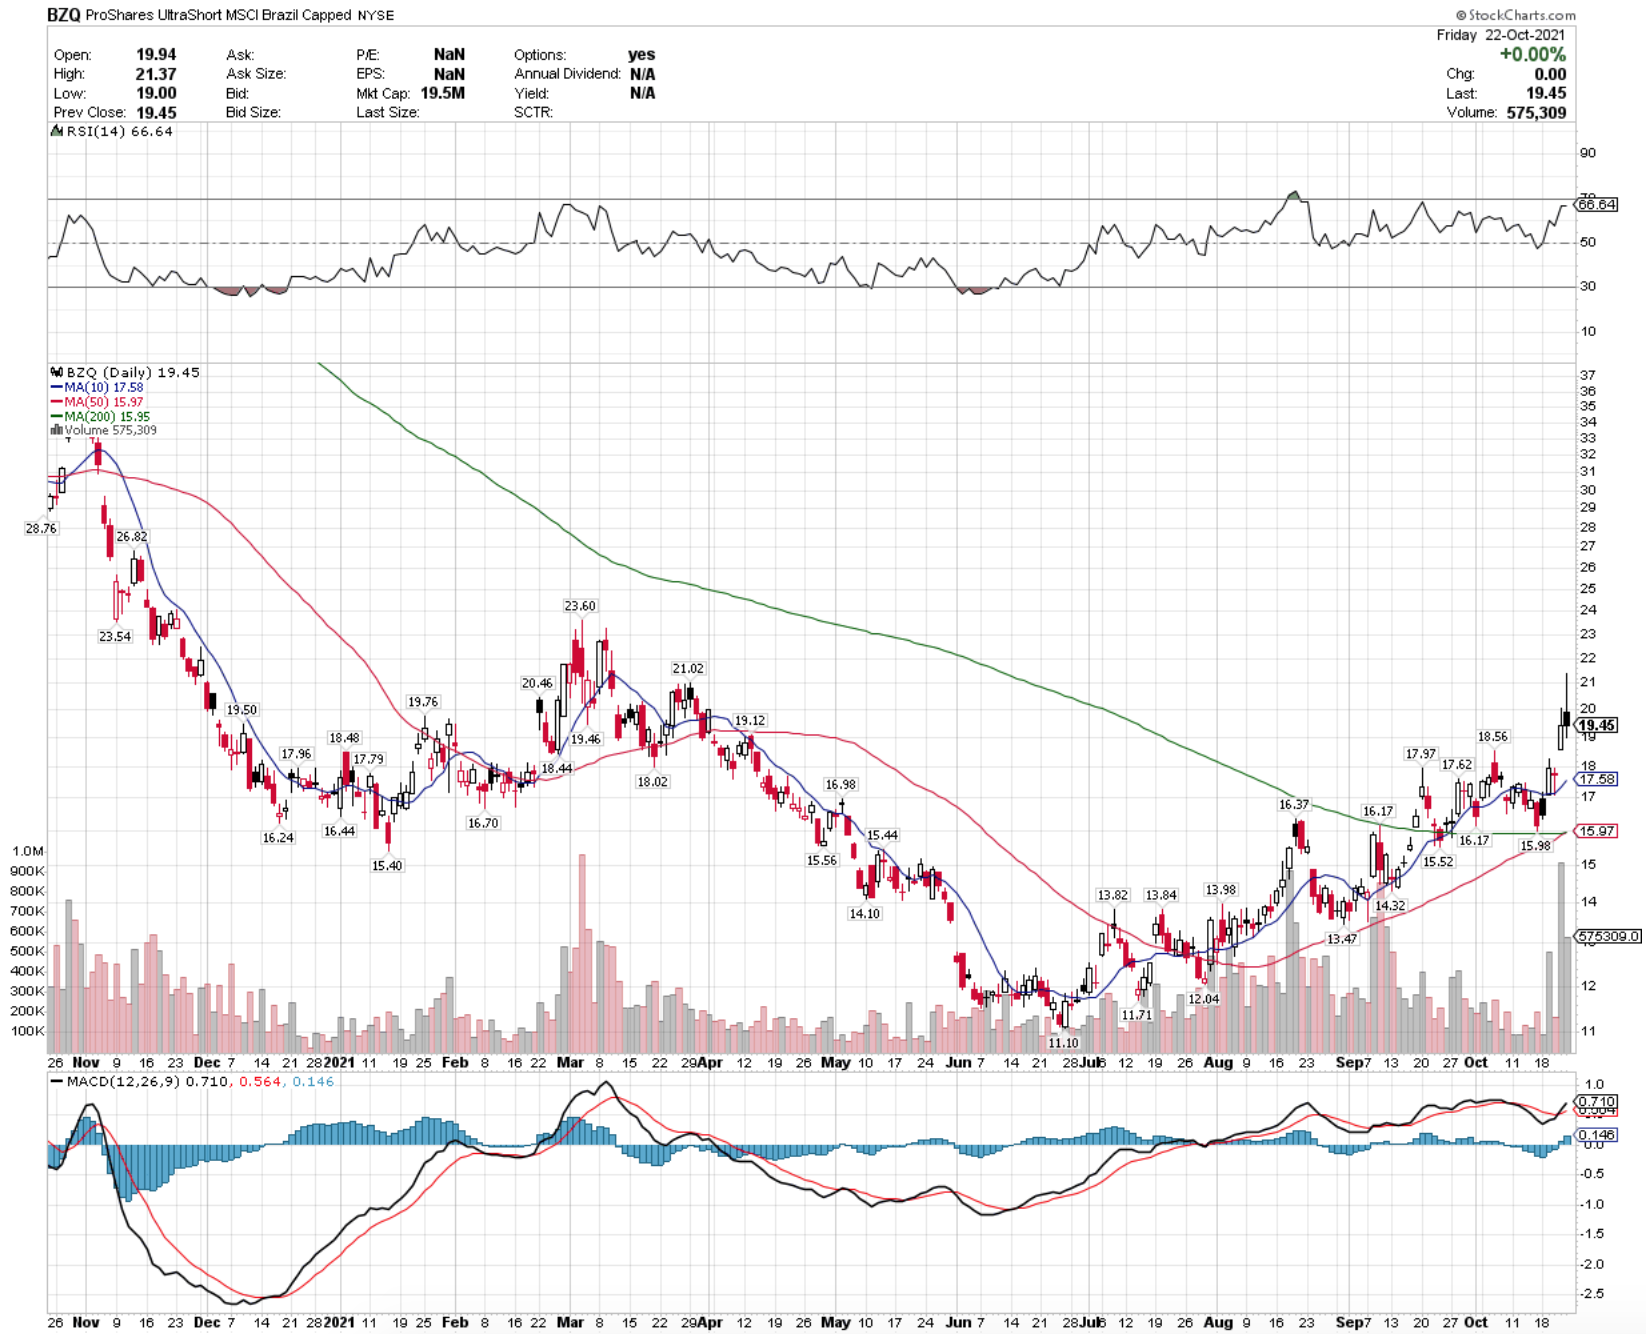Click the 12.04 low annotation
This screenshot has height=1334, width=1646.
(x=1203, y=1000)
